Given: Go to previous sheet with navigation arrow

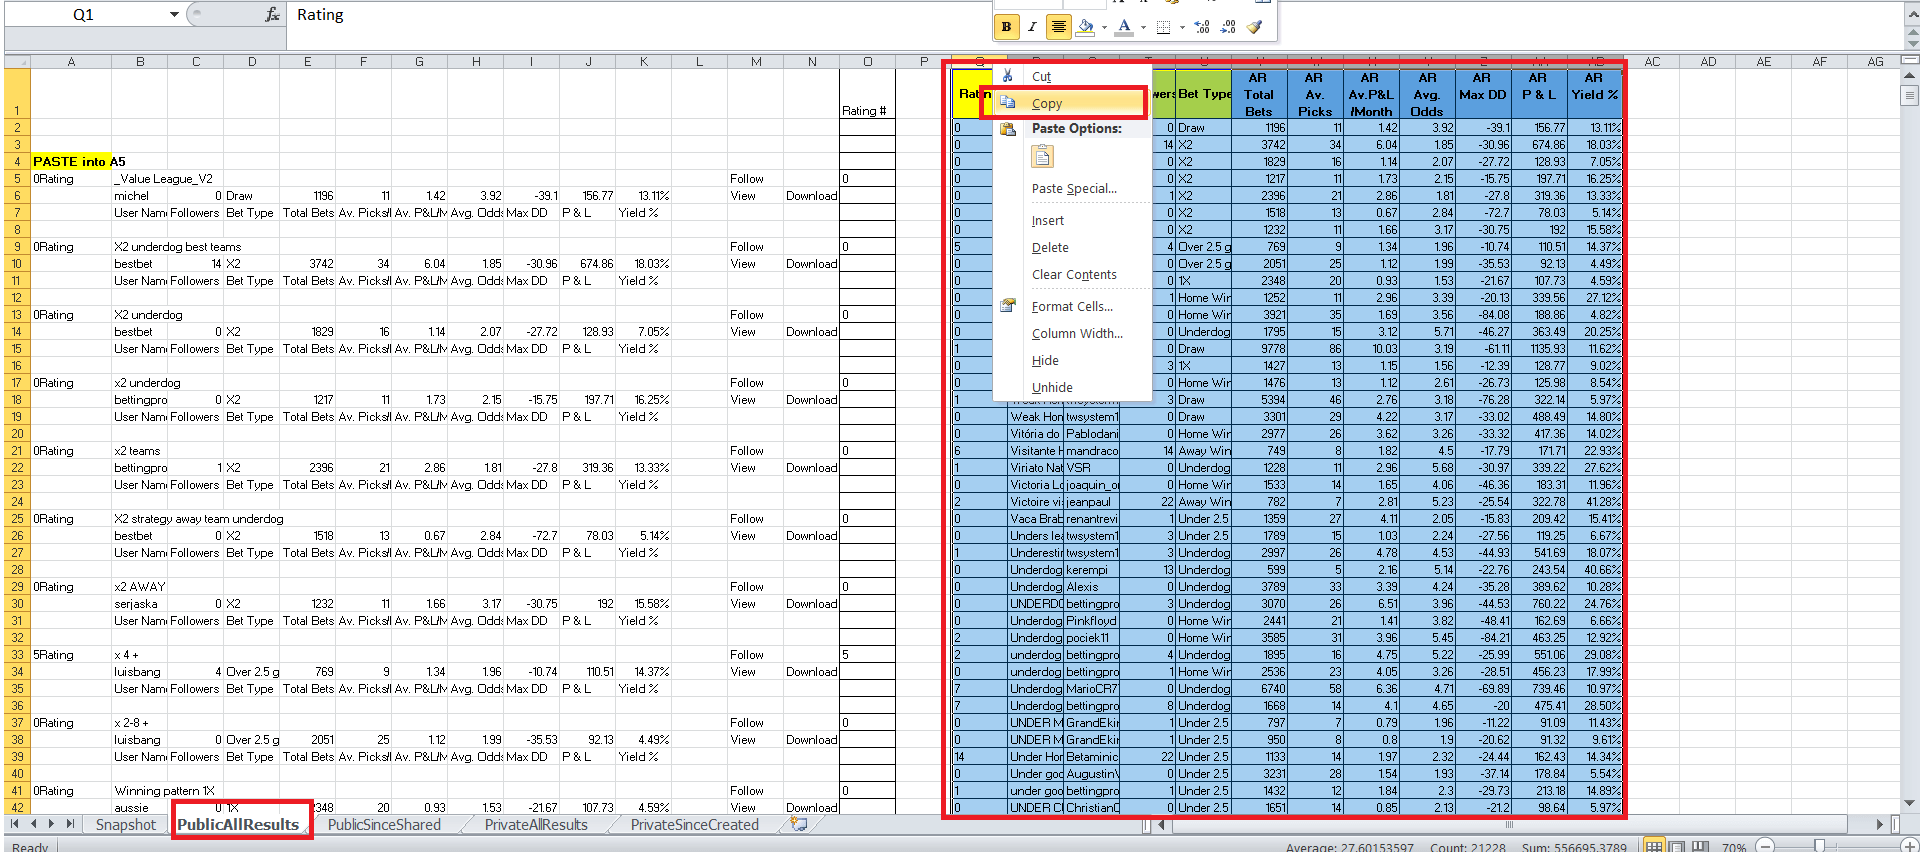Looking at the screenshot, I should (x=34, y=824).
